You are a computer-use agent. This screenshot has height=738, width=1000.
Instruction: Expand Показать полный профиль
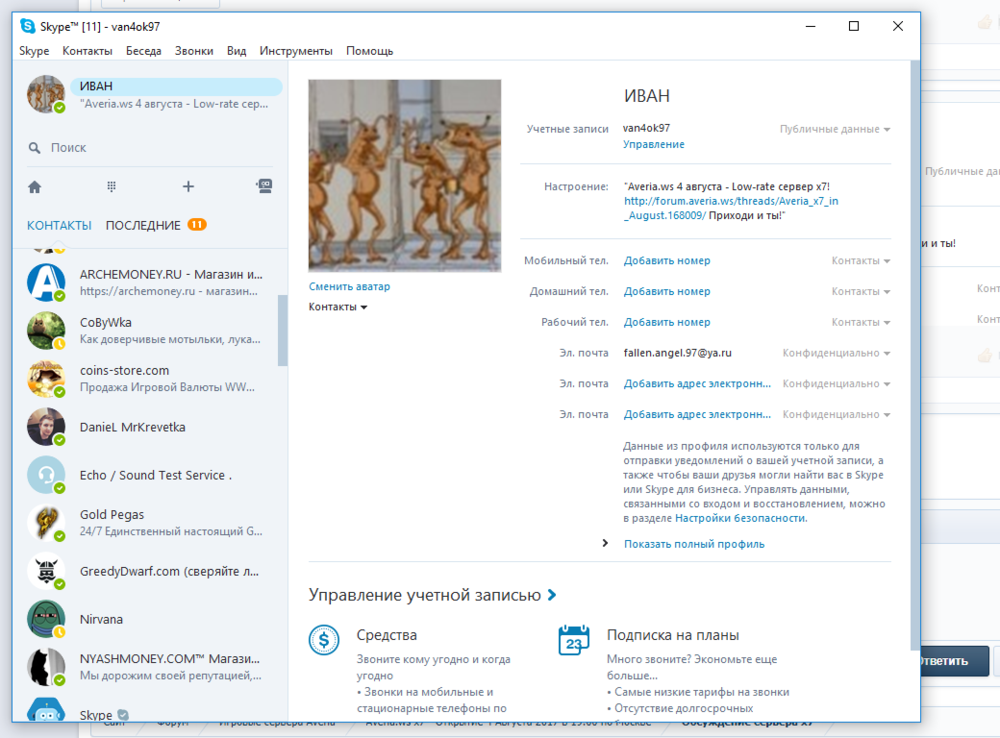(x=694, y=544)
